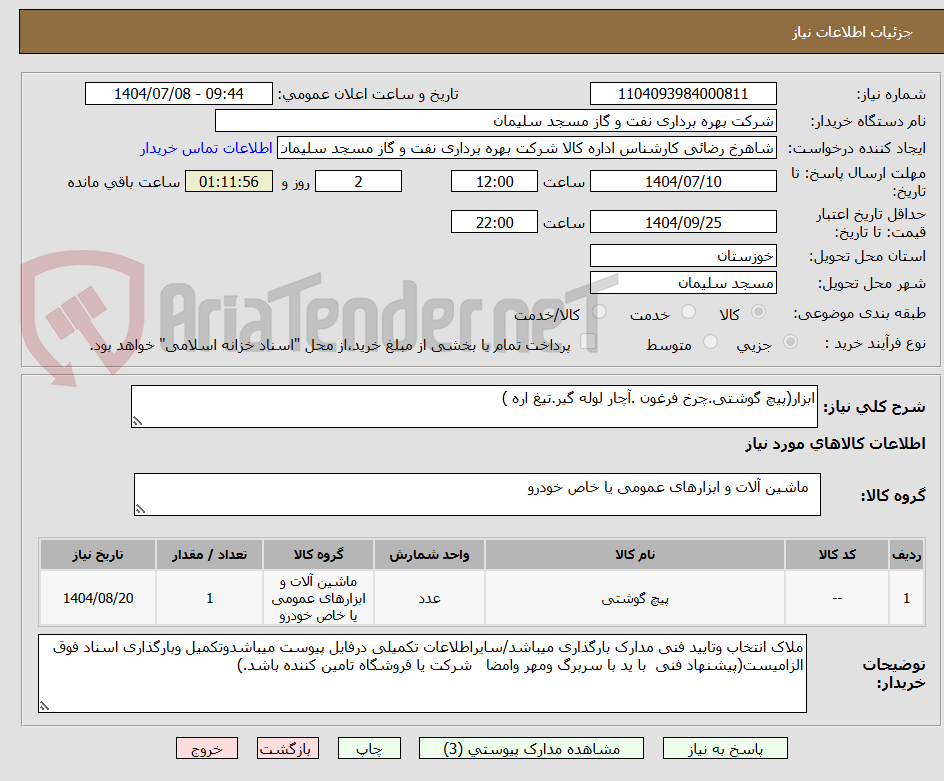Screen dimensions: 944x781
Task: Click the need number field 1104093984000811
Action: pyautogui.click(x=683, y=92)
